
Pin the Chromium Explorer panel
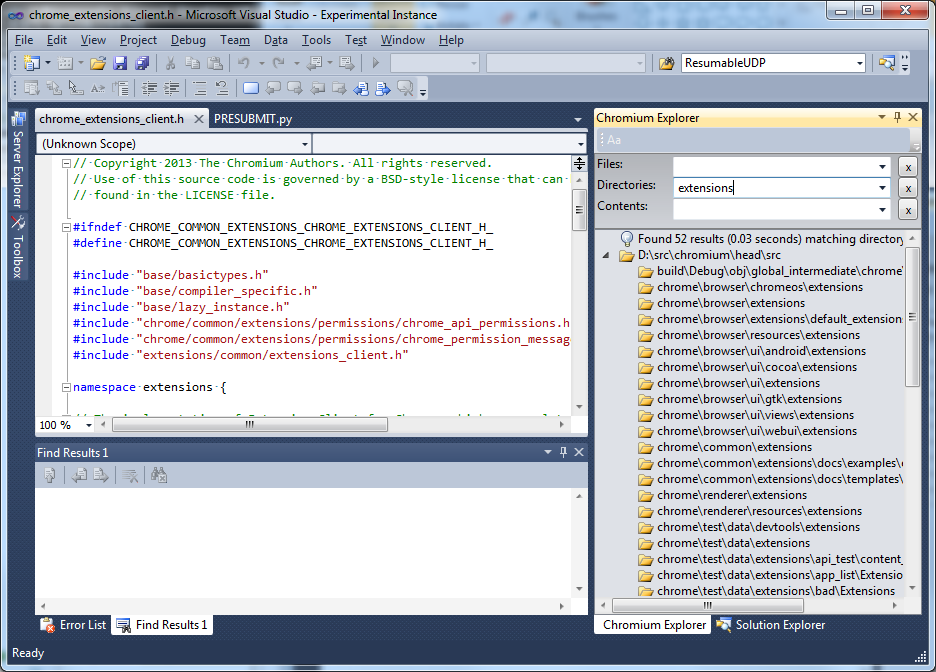click(x=897, y=117)
